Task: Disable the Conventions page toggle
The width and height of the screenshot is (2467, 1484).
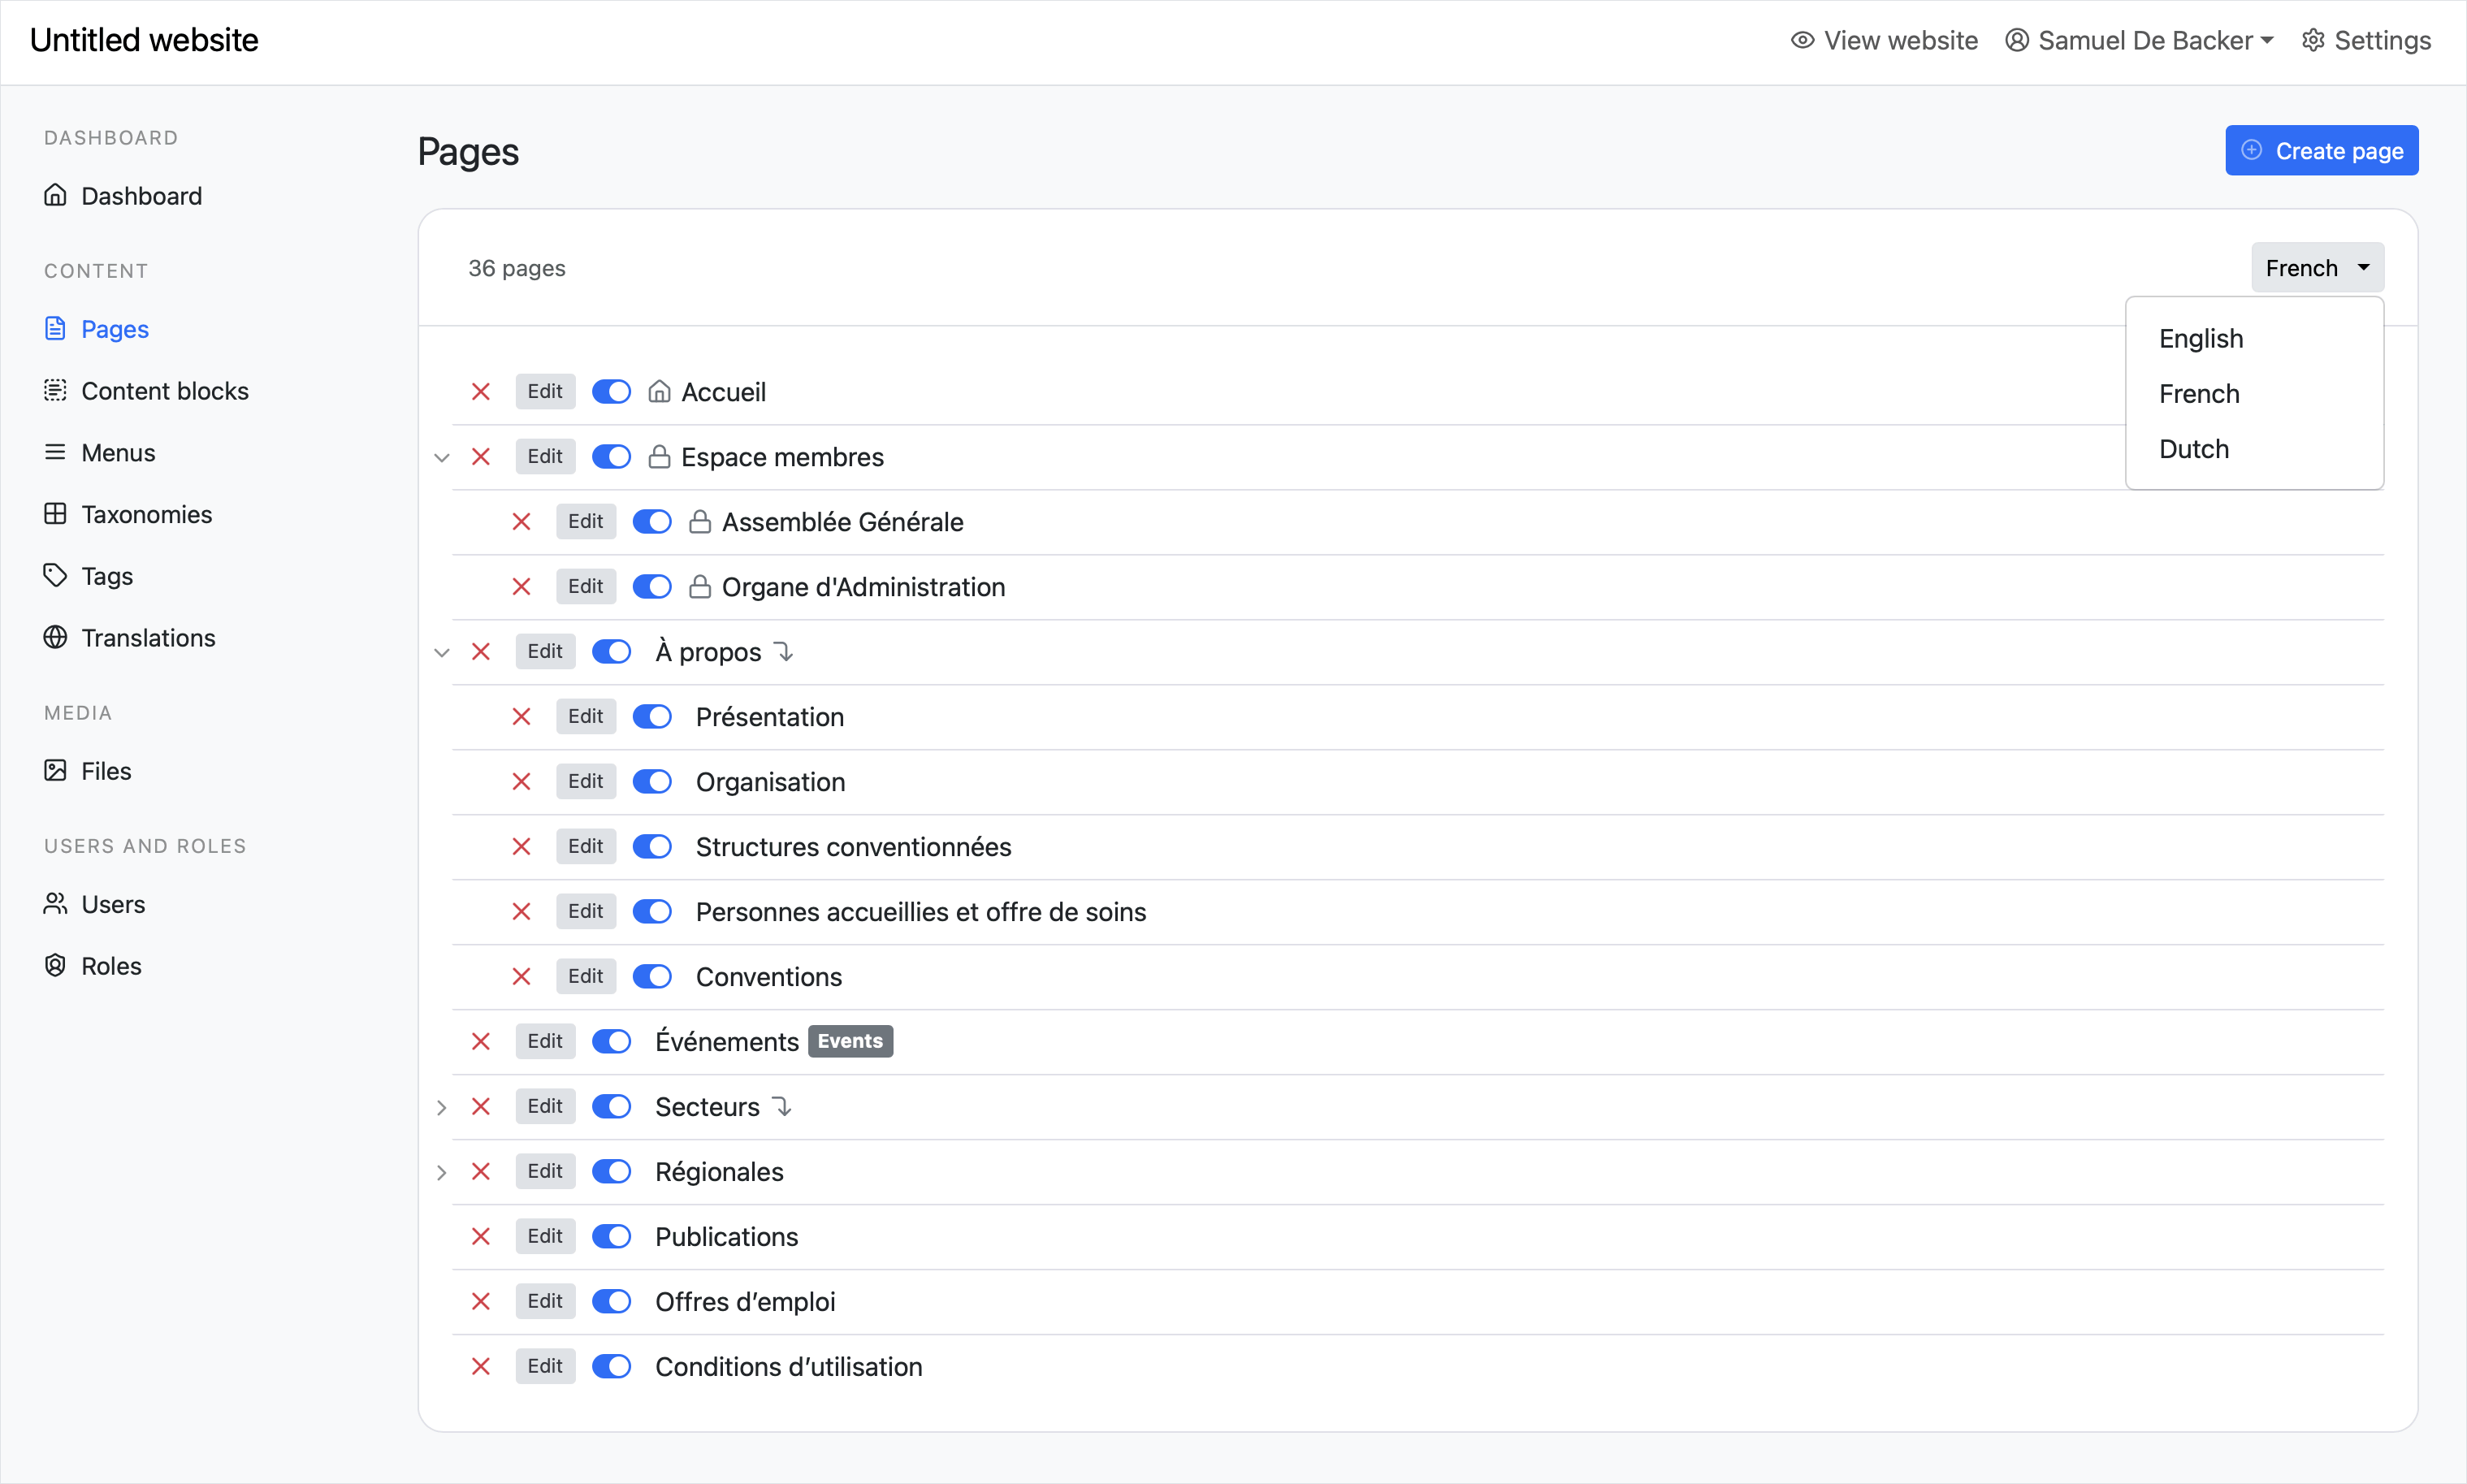Action: (x=652, y=976)
